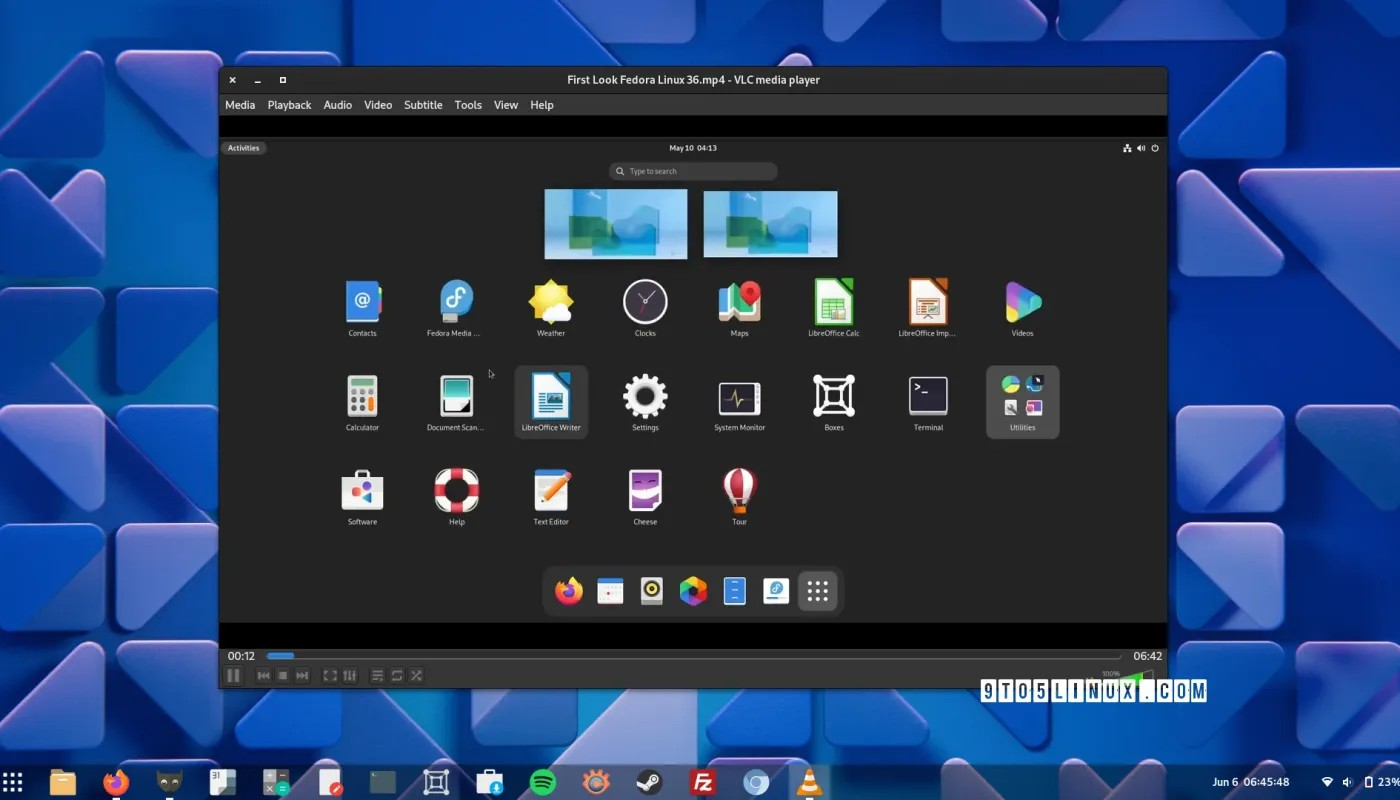Click the Cheese app icon

645,490
